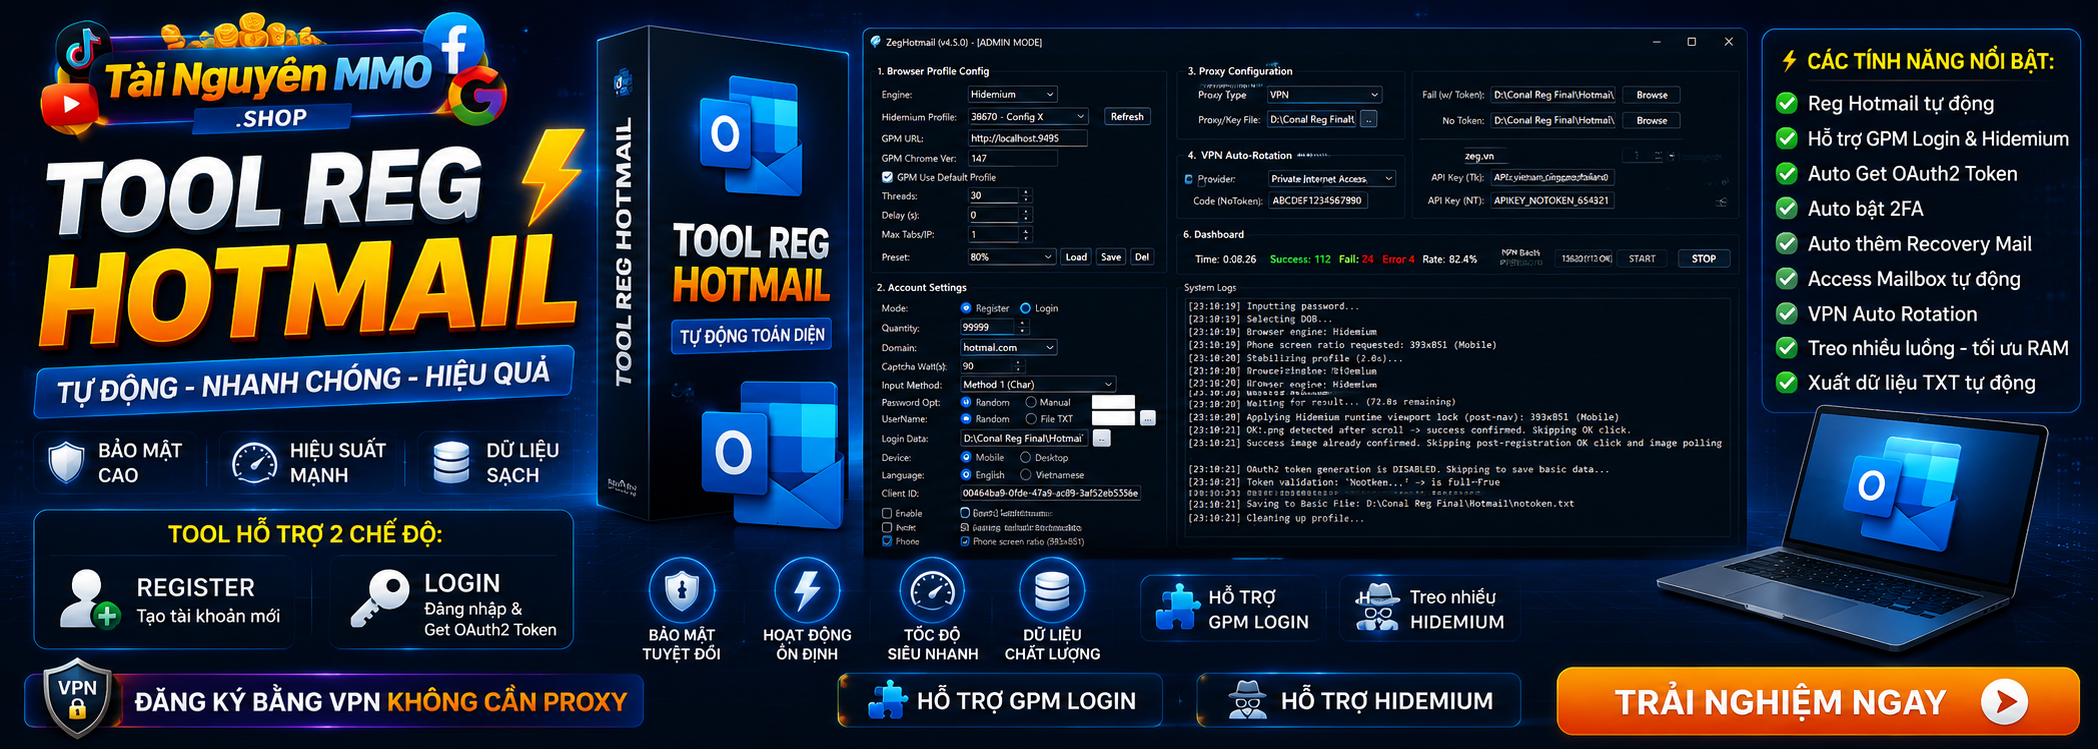Click the API Key (NT) input field

pyautogui.click(x=1552, y=200)
